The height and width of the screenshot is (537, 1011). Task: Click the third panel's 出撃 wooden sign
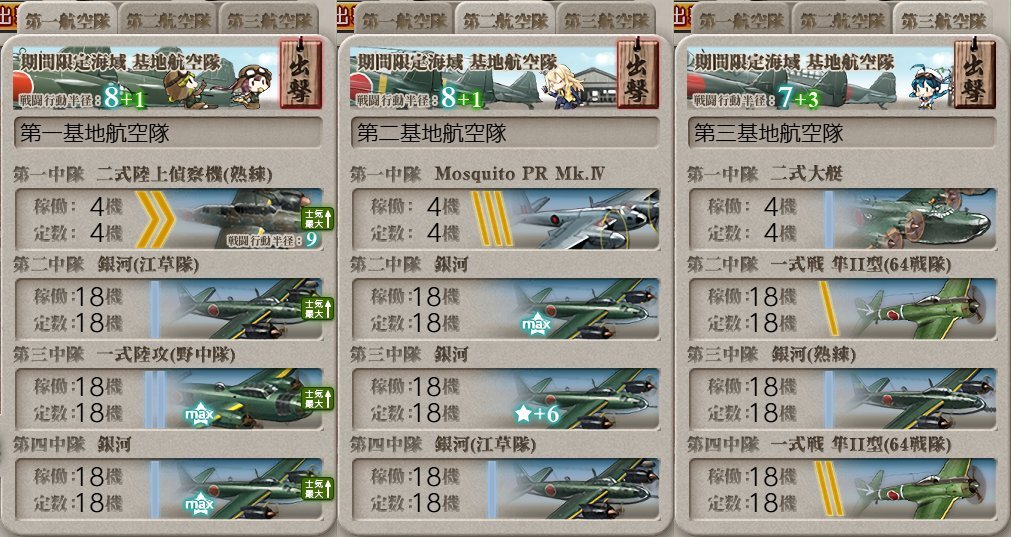974,73
